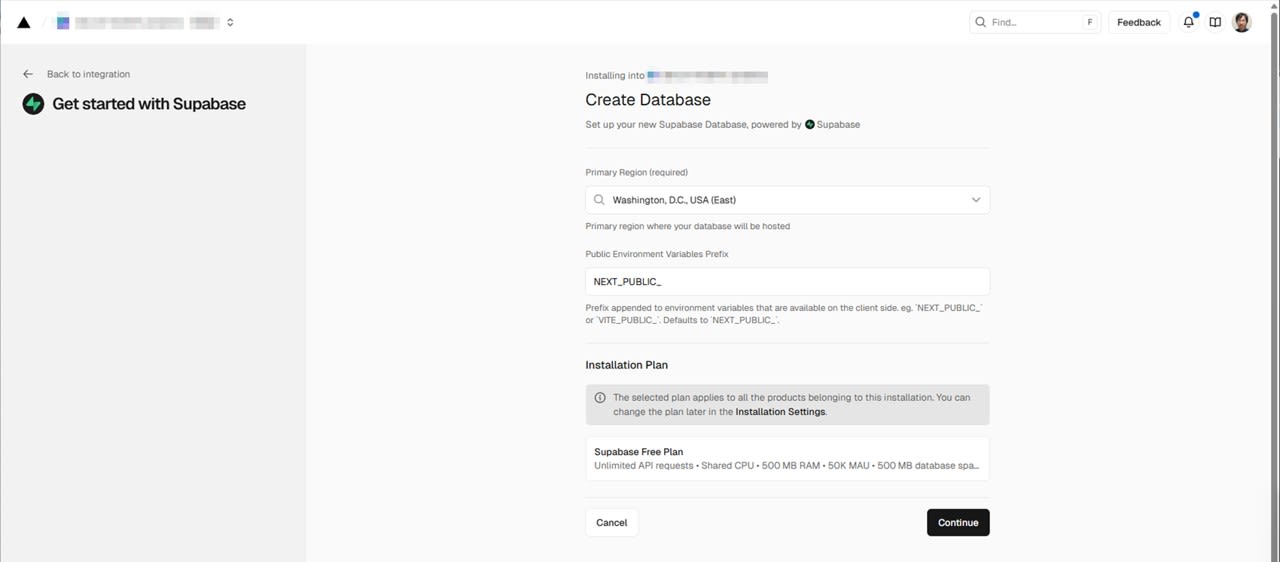Click the Vercel triangle logo
The width and height of the screenshot is (1280, 562).
point(24,22)
